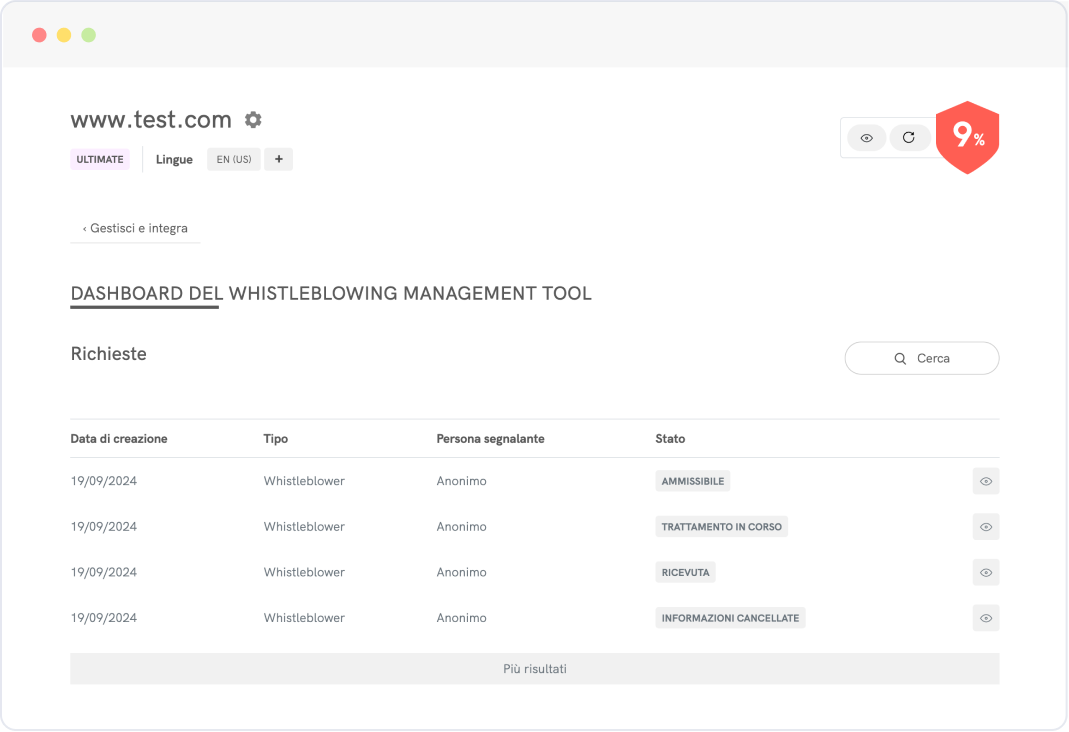Load more with Più risultati button
1069x732 pixels.
[x=534, y=669]
